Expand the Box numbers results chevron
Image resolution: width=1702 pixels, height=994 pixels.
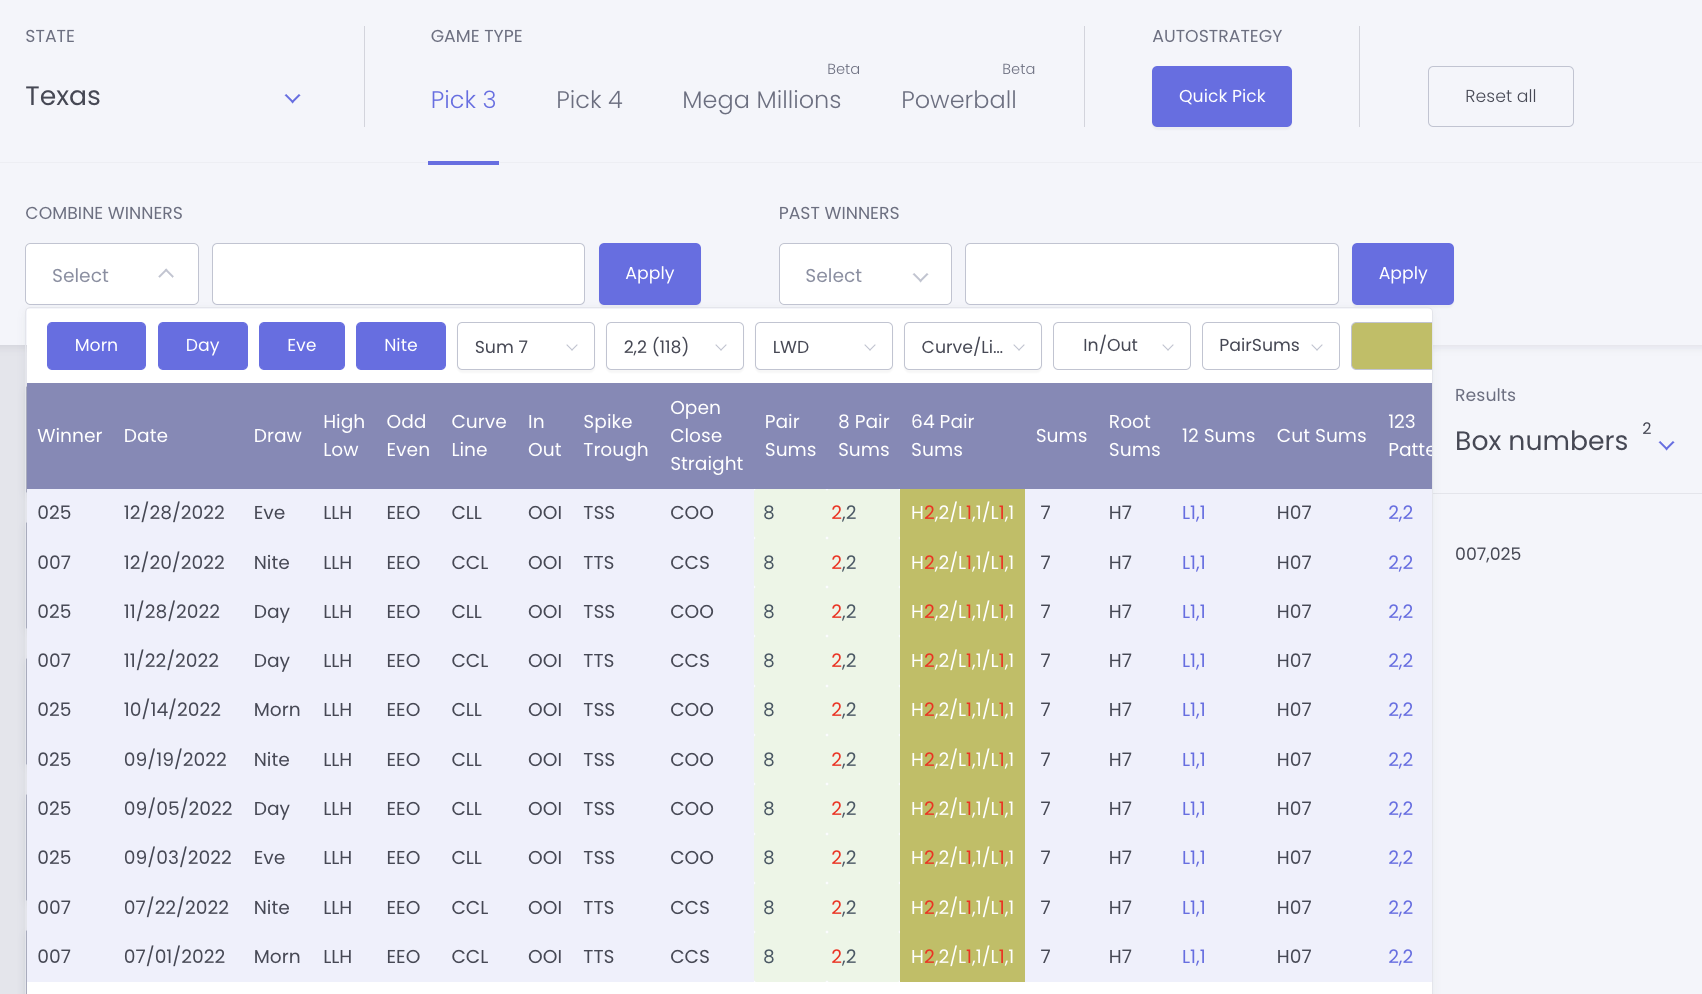[1666, 445]
